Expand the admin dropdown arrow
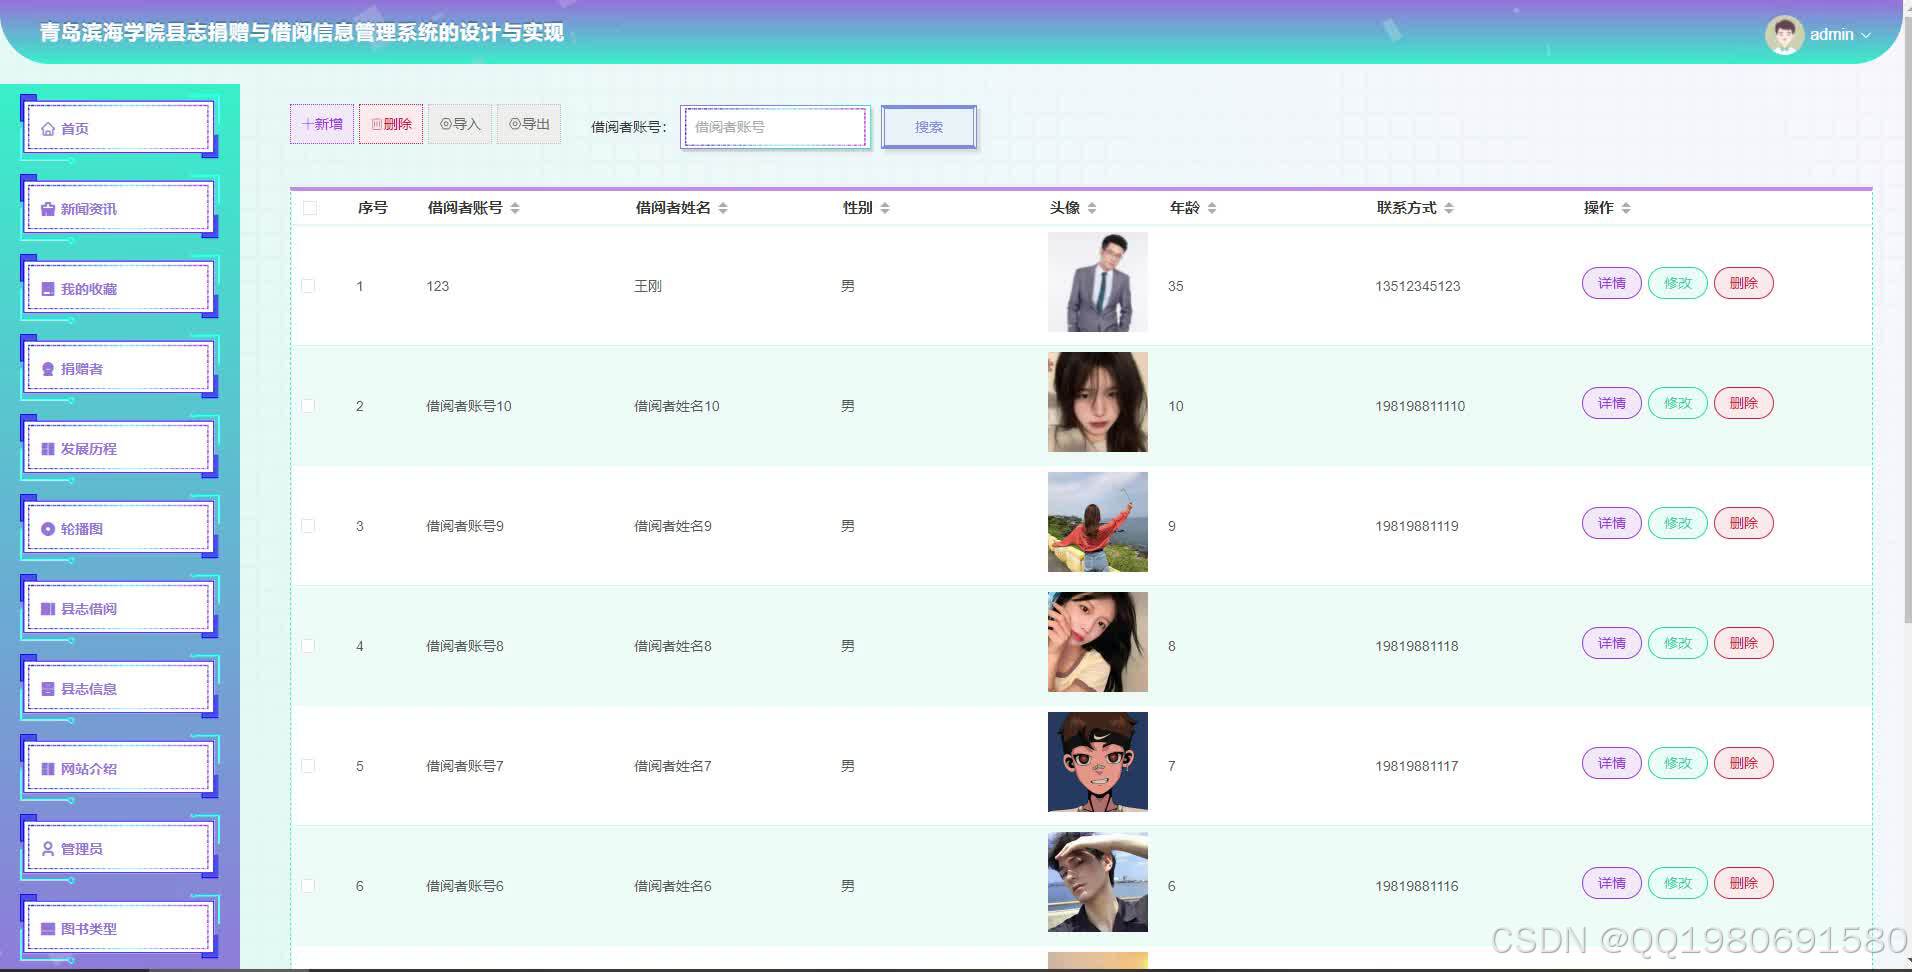1912x972 pixels. tap(1866, 35)
